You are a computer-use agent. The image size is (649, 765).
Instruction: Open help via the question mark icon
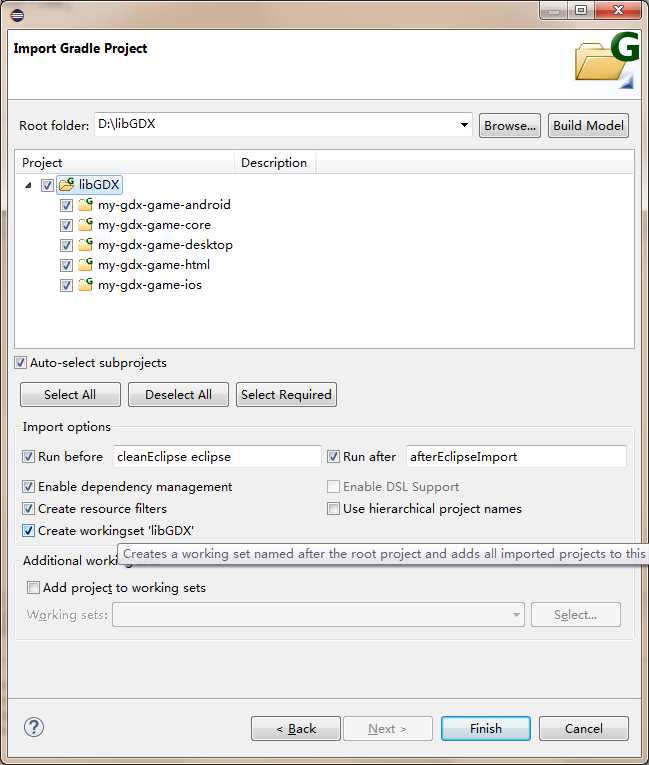click(34, 727)
